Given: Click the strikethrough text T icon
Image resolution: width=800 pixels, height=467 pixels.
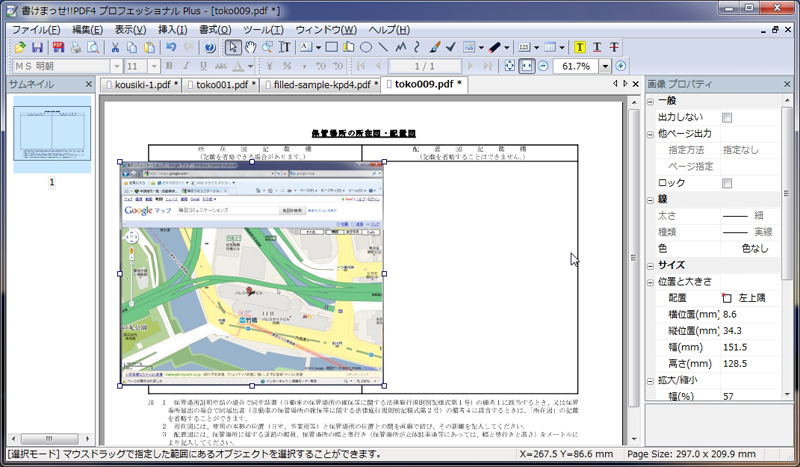Looking at the screenshot, I should (x=614, y=47).
